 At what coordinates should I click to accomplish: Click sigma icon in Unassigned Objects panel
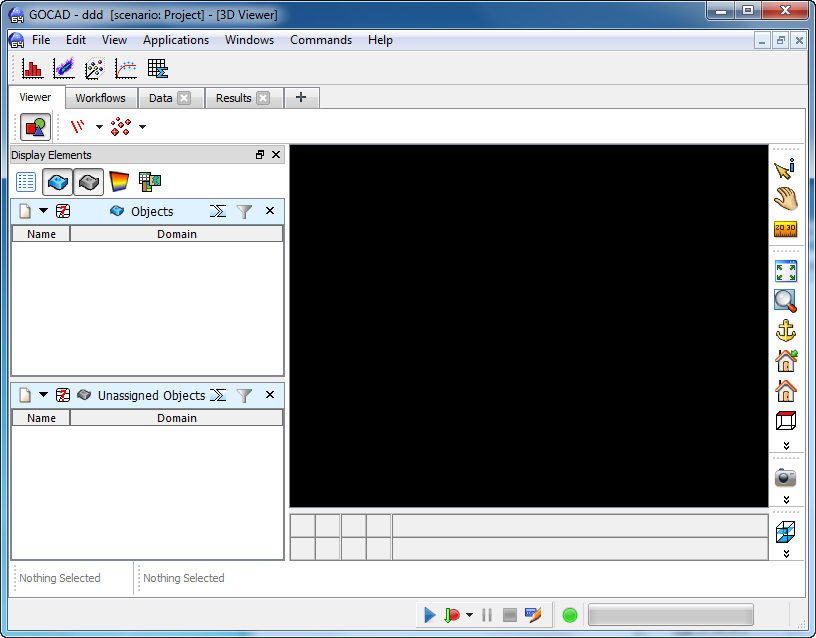pyautogui.click(x=218, y=395)
